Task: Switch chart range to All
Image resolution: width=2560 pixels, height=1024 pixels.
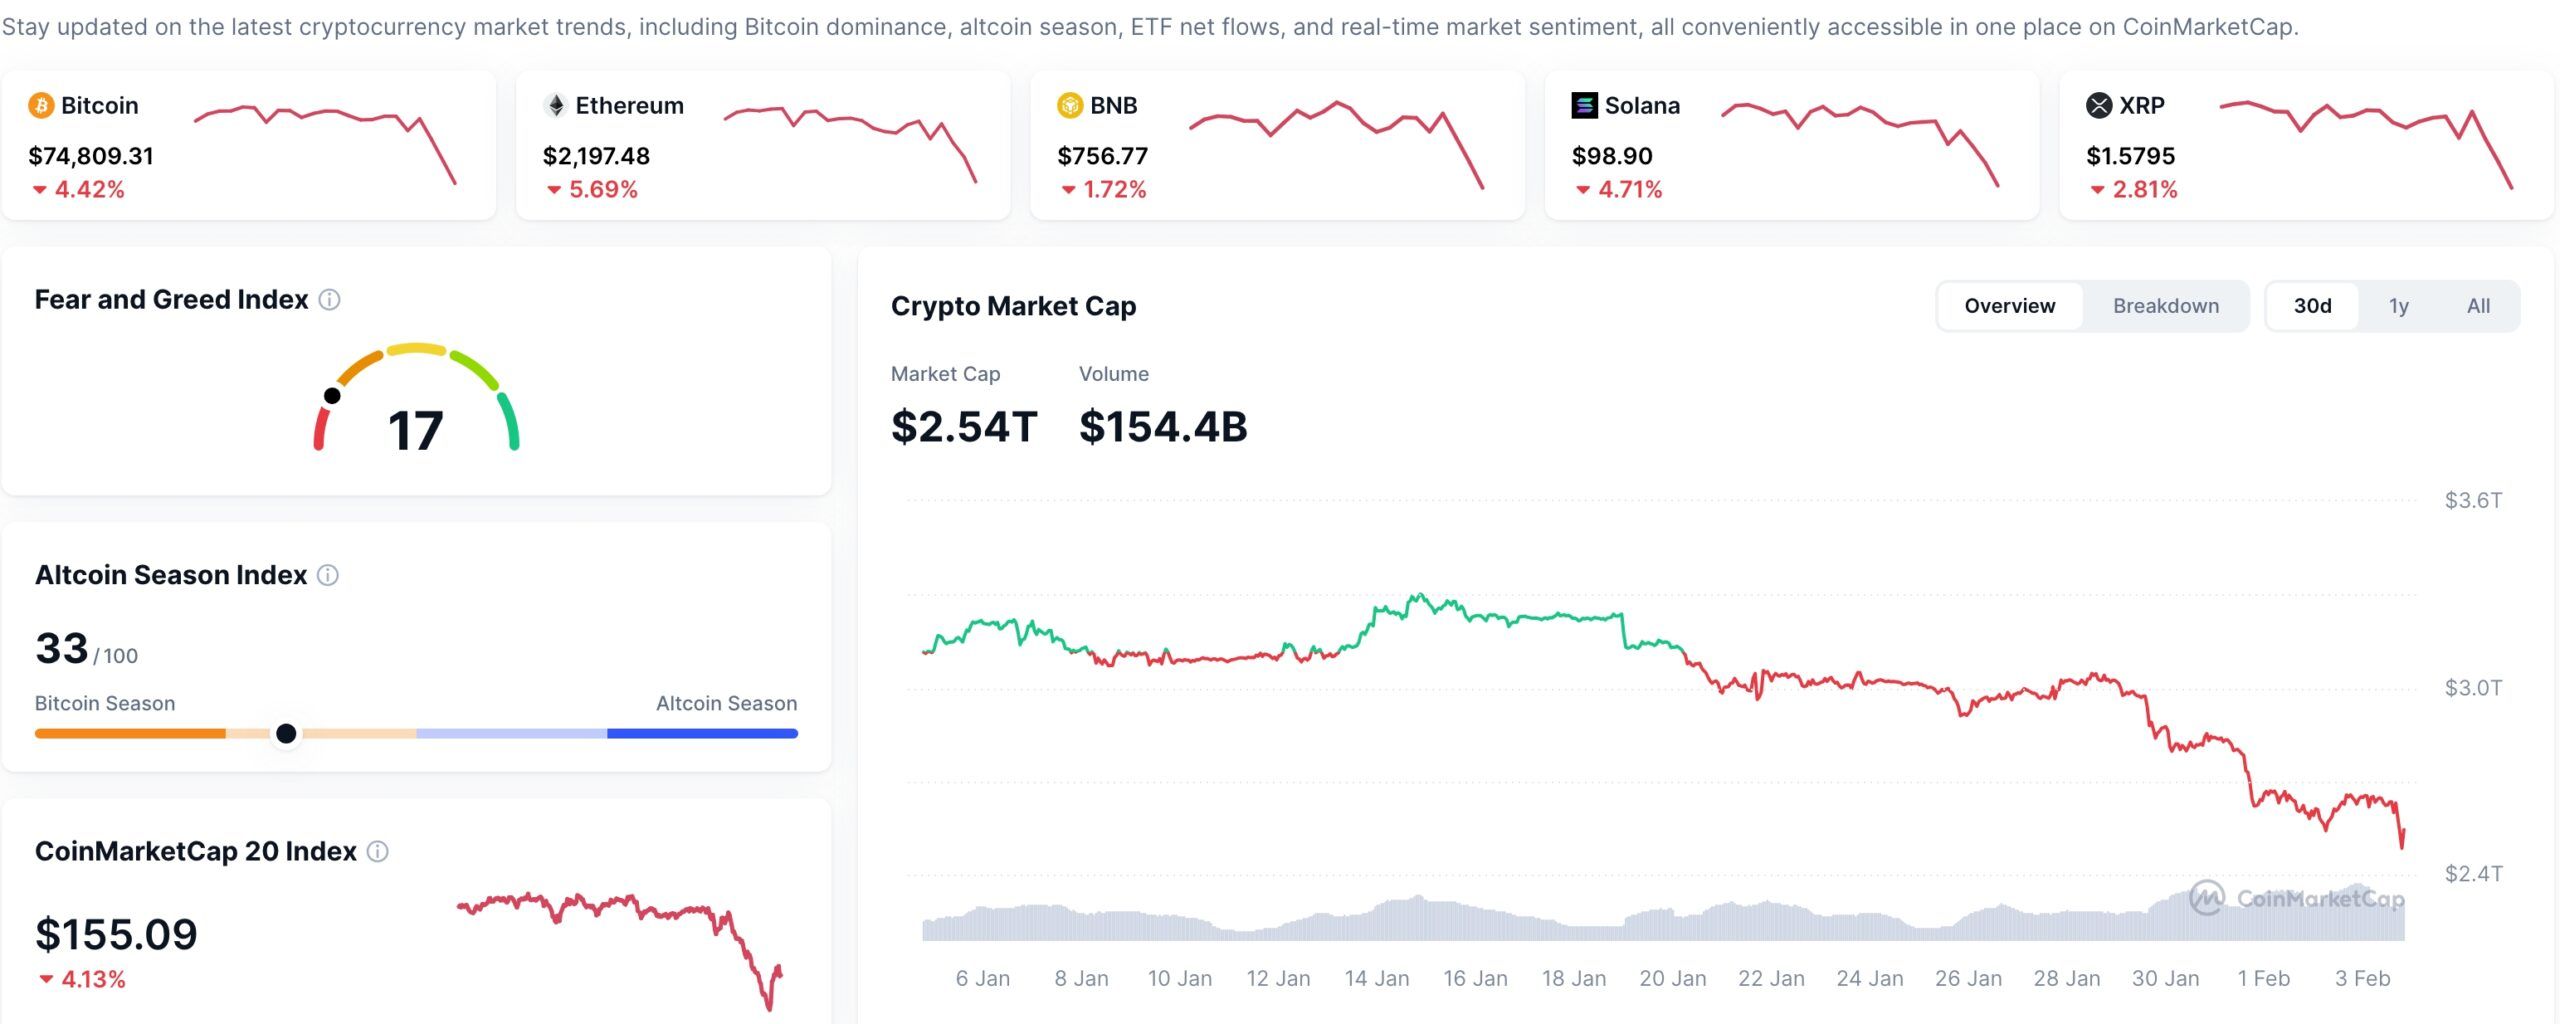Action: coord(2478,306)
